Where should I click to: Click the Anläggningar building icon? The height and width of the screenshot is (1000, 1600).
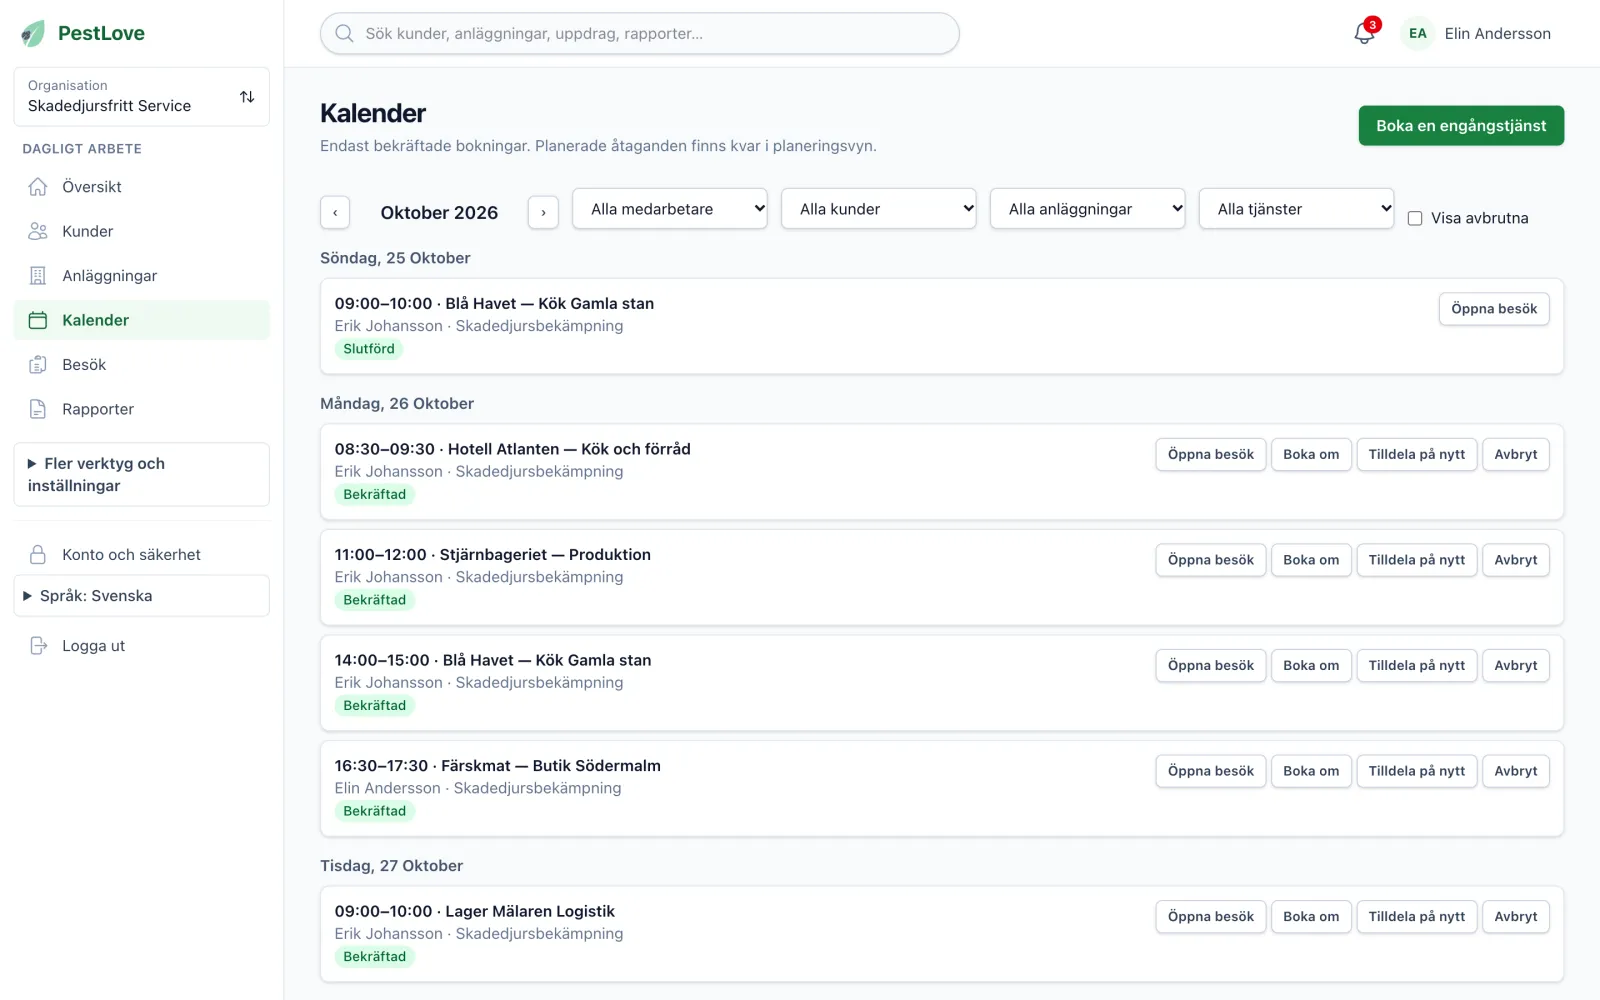38,276
